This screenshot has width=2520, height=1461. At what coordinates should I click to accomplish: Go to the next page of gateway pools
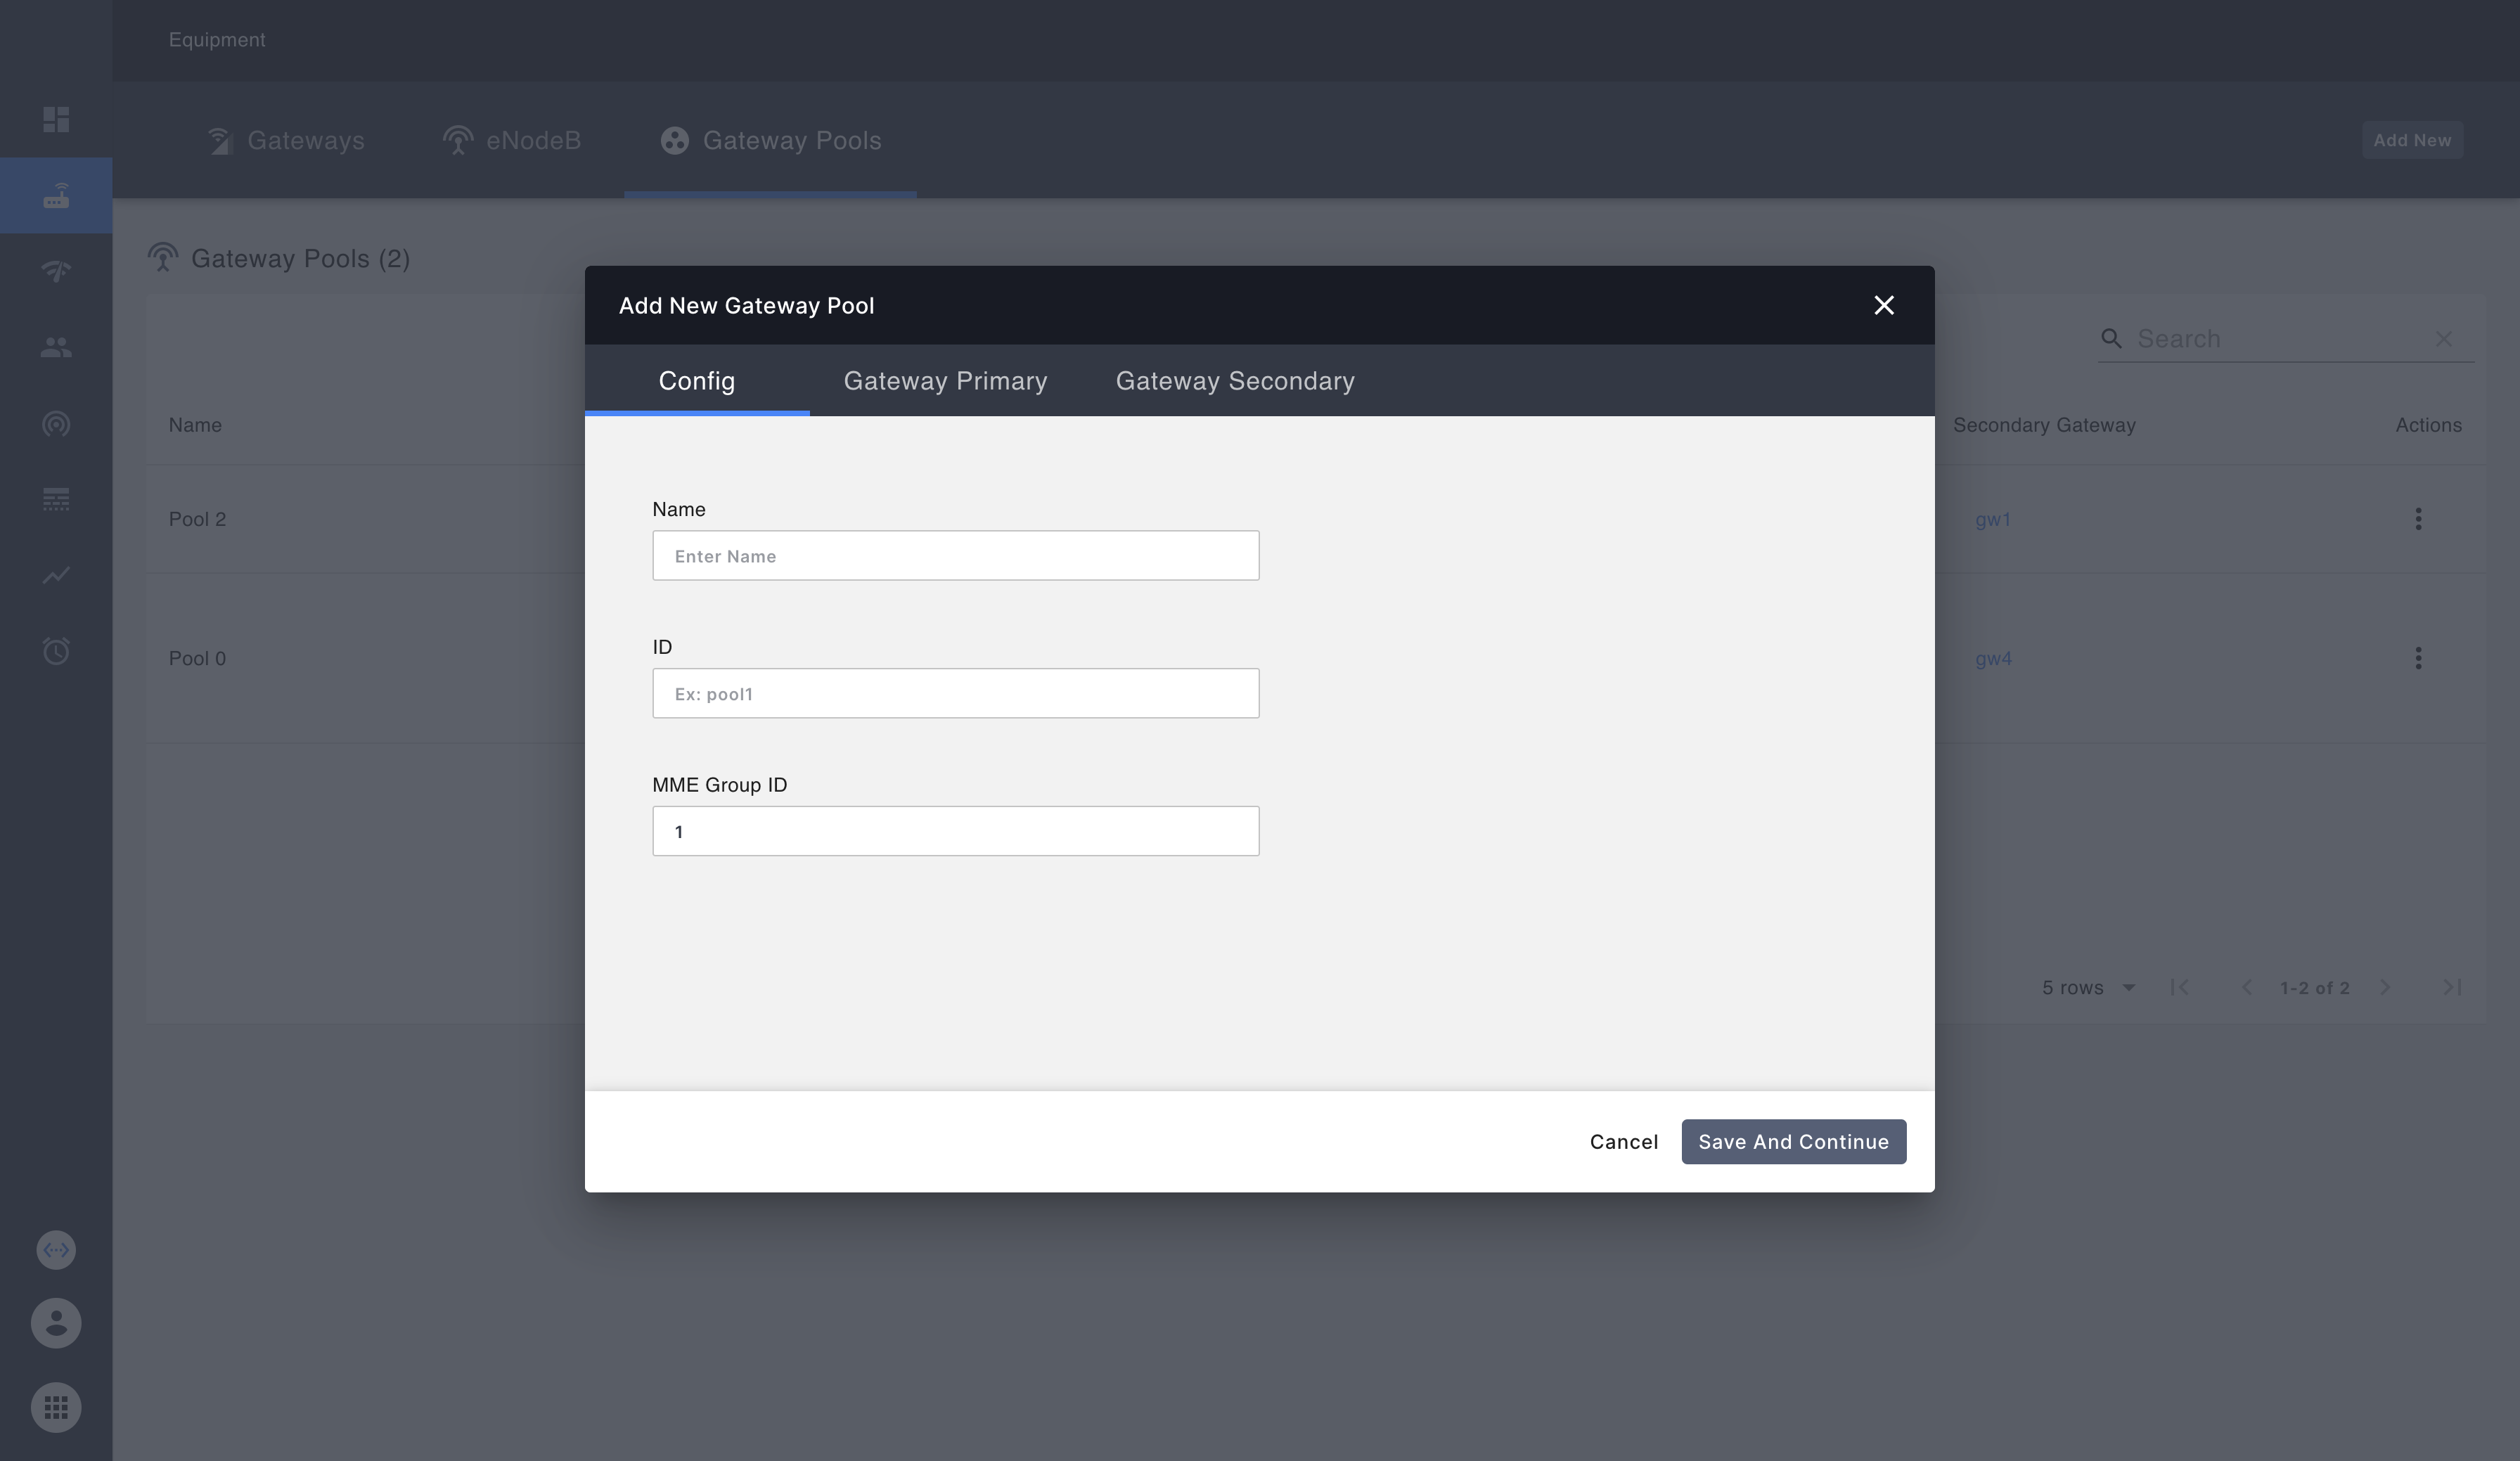2385,987
